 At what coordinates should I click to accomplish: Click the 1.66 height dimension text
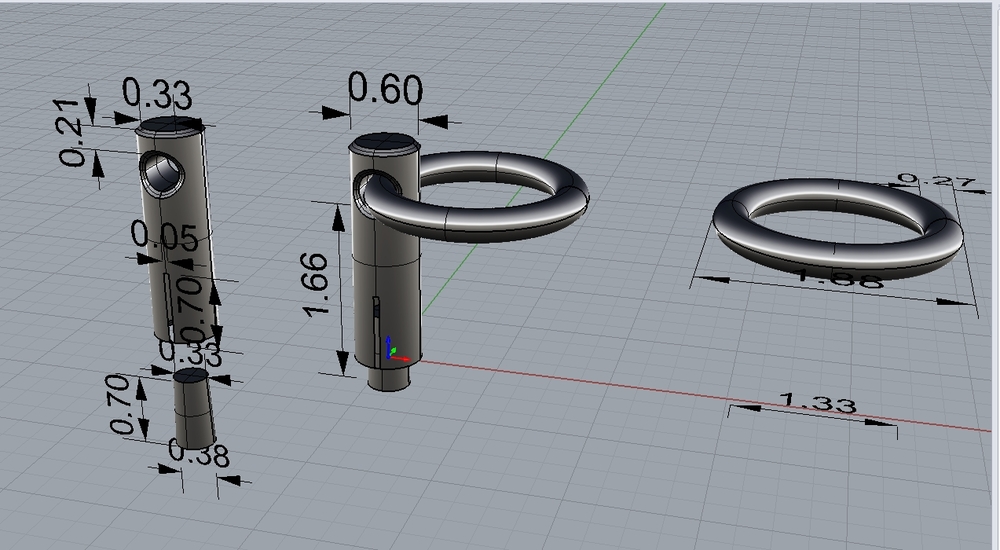pos(316,285)
